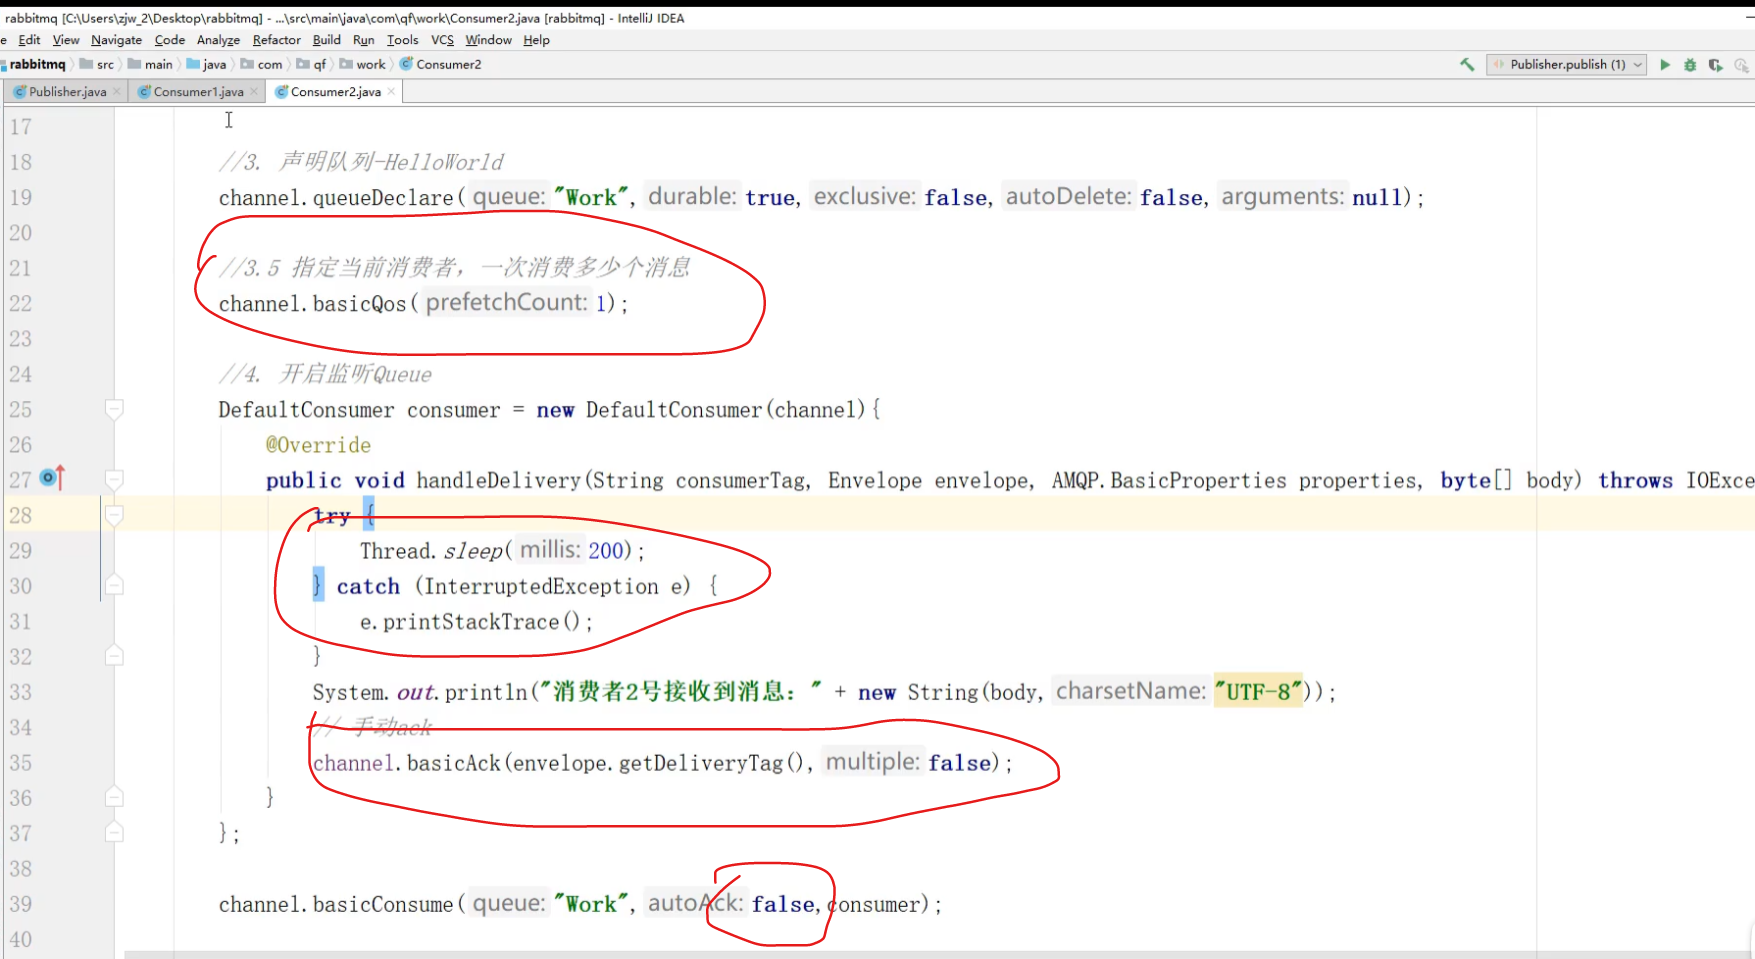Click the 'work' folder in breadcrumb
Image resolution: width=1755 pixels, height=959 pixels.
[x=370, y=64]
